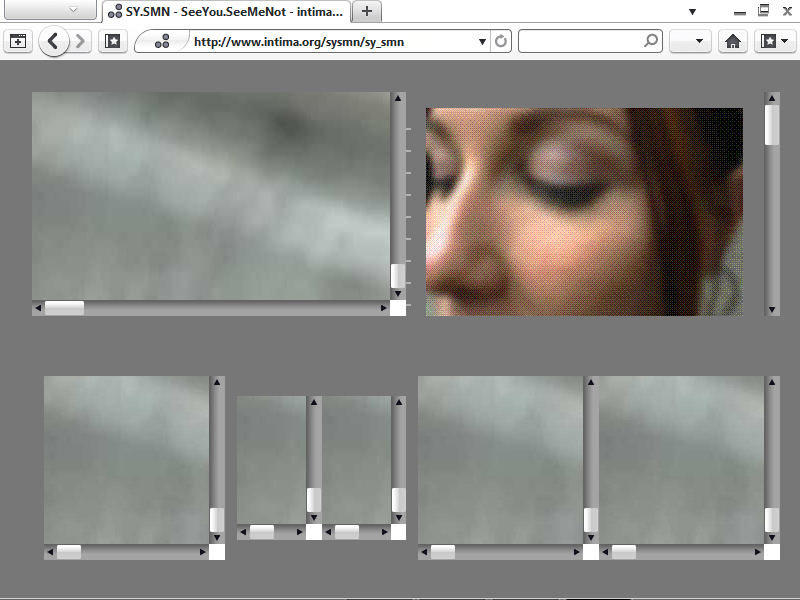Click the reload page icon
This screenshot has height=600, width=800.
pos(501,41)
